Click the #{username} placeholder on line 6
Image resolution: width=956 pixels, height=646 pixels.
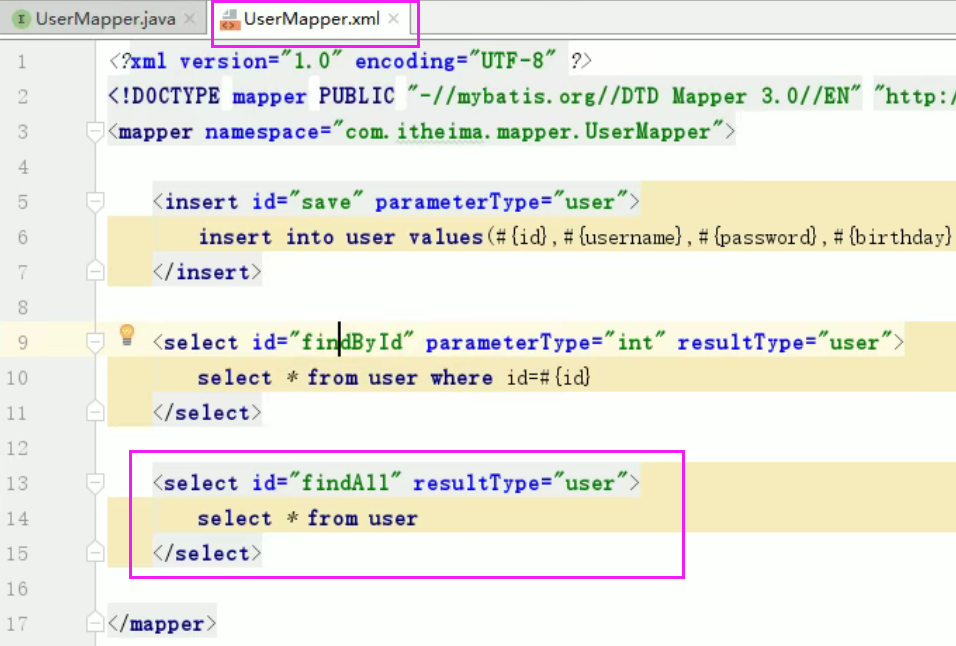pyautogui.click(x=622, y=237)
